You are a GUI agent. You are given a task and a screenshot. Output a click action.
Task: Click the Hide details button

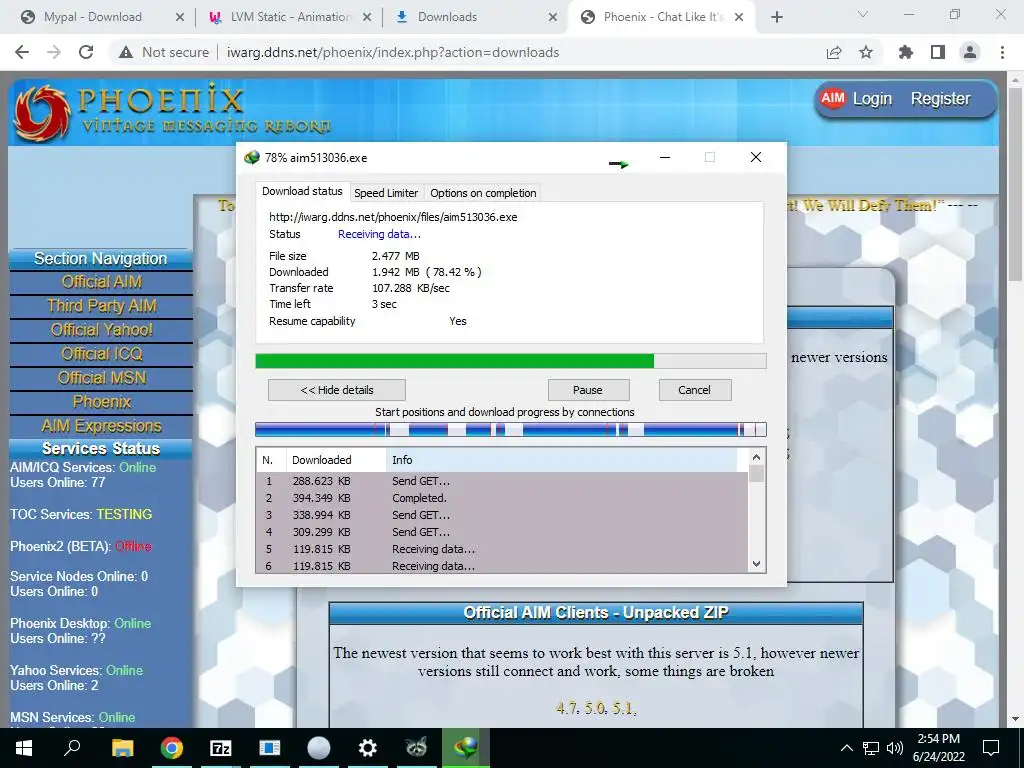click(337, 390)
